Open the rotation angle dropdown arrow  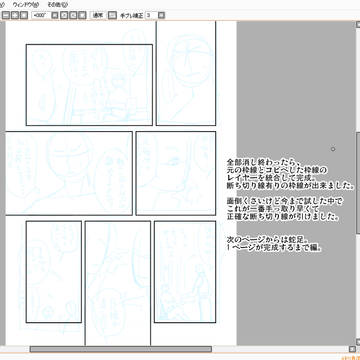click(x=55, y=15)
